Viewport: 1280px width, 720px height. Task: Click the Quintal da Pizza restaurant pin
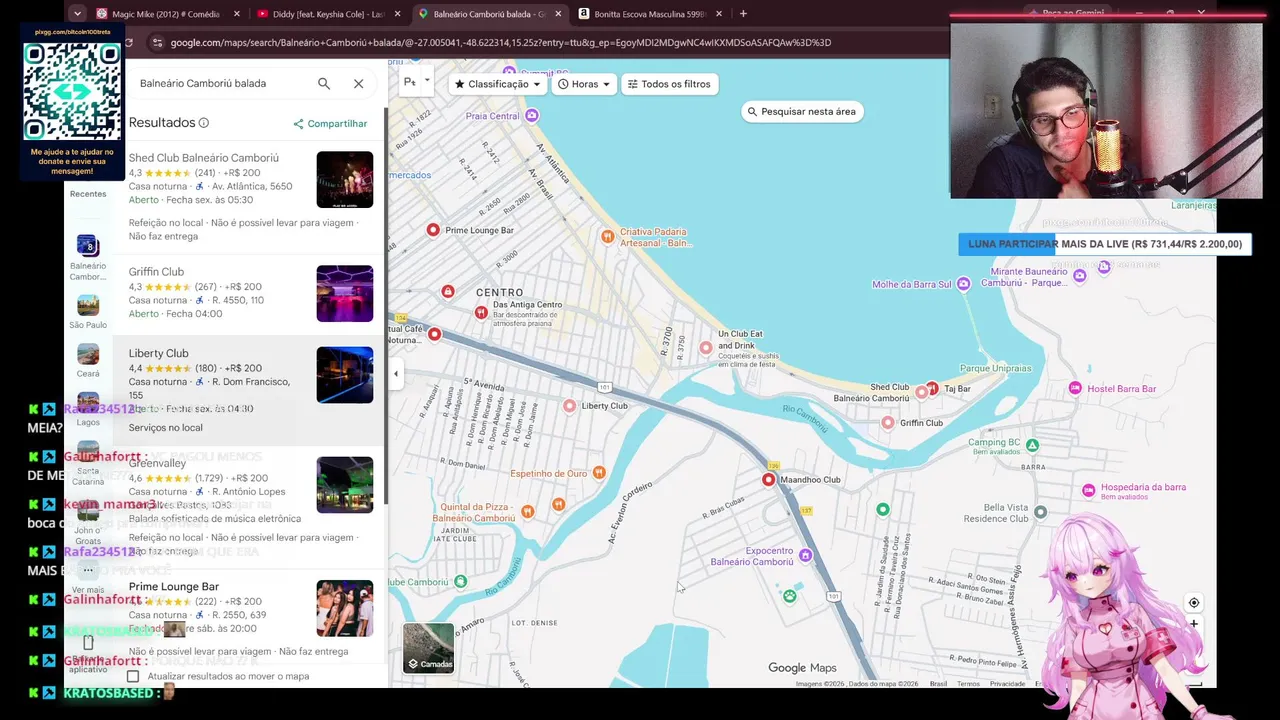[x=528, y=512]
